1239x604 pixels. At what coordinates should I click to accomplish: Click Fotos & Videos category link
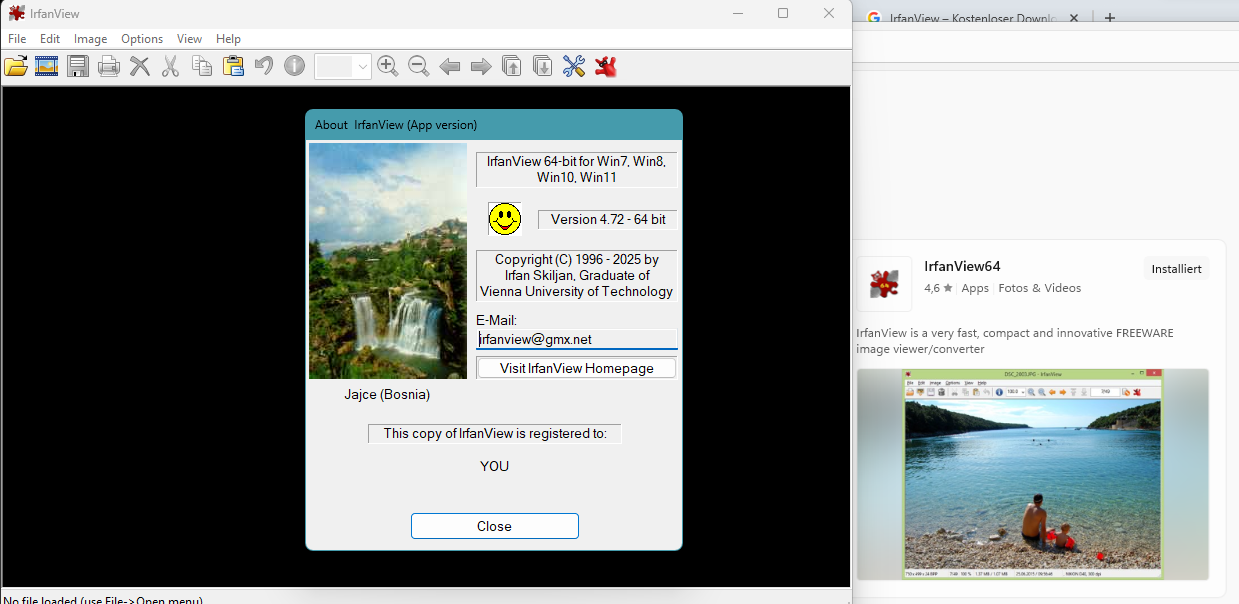pos(1039,288)
